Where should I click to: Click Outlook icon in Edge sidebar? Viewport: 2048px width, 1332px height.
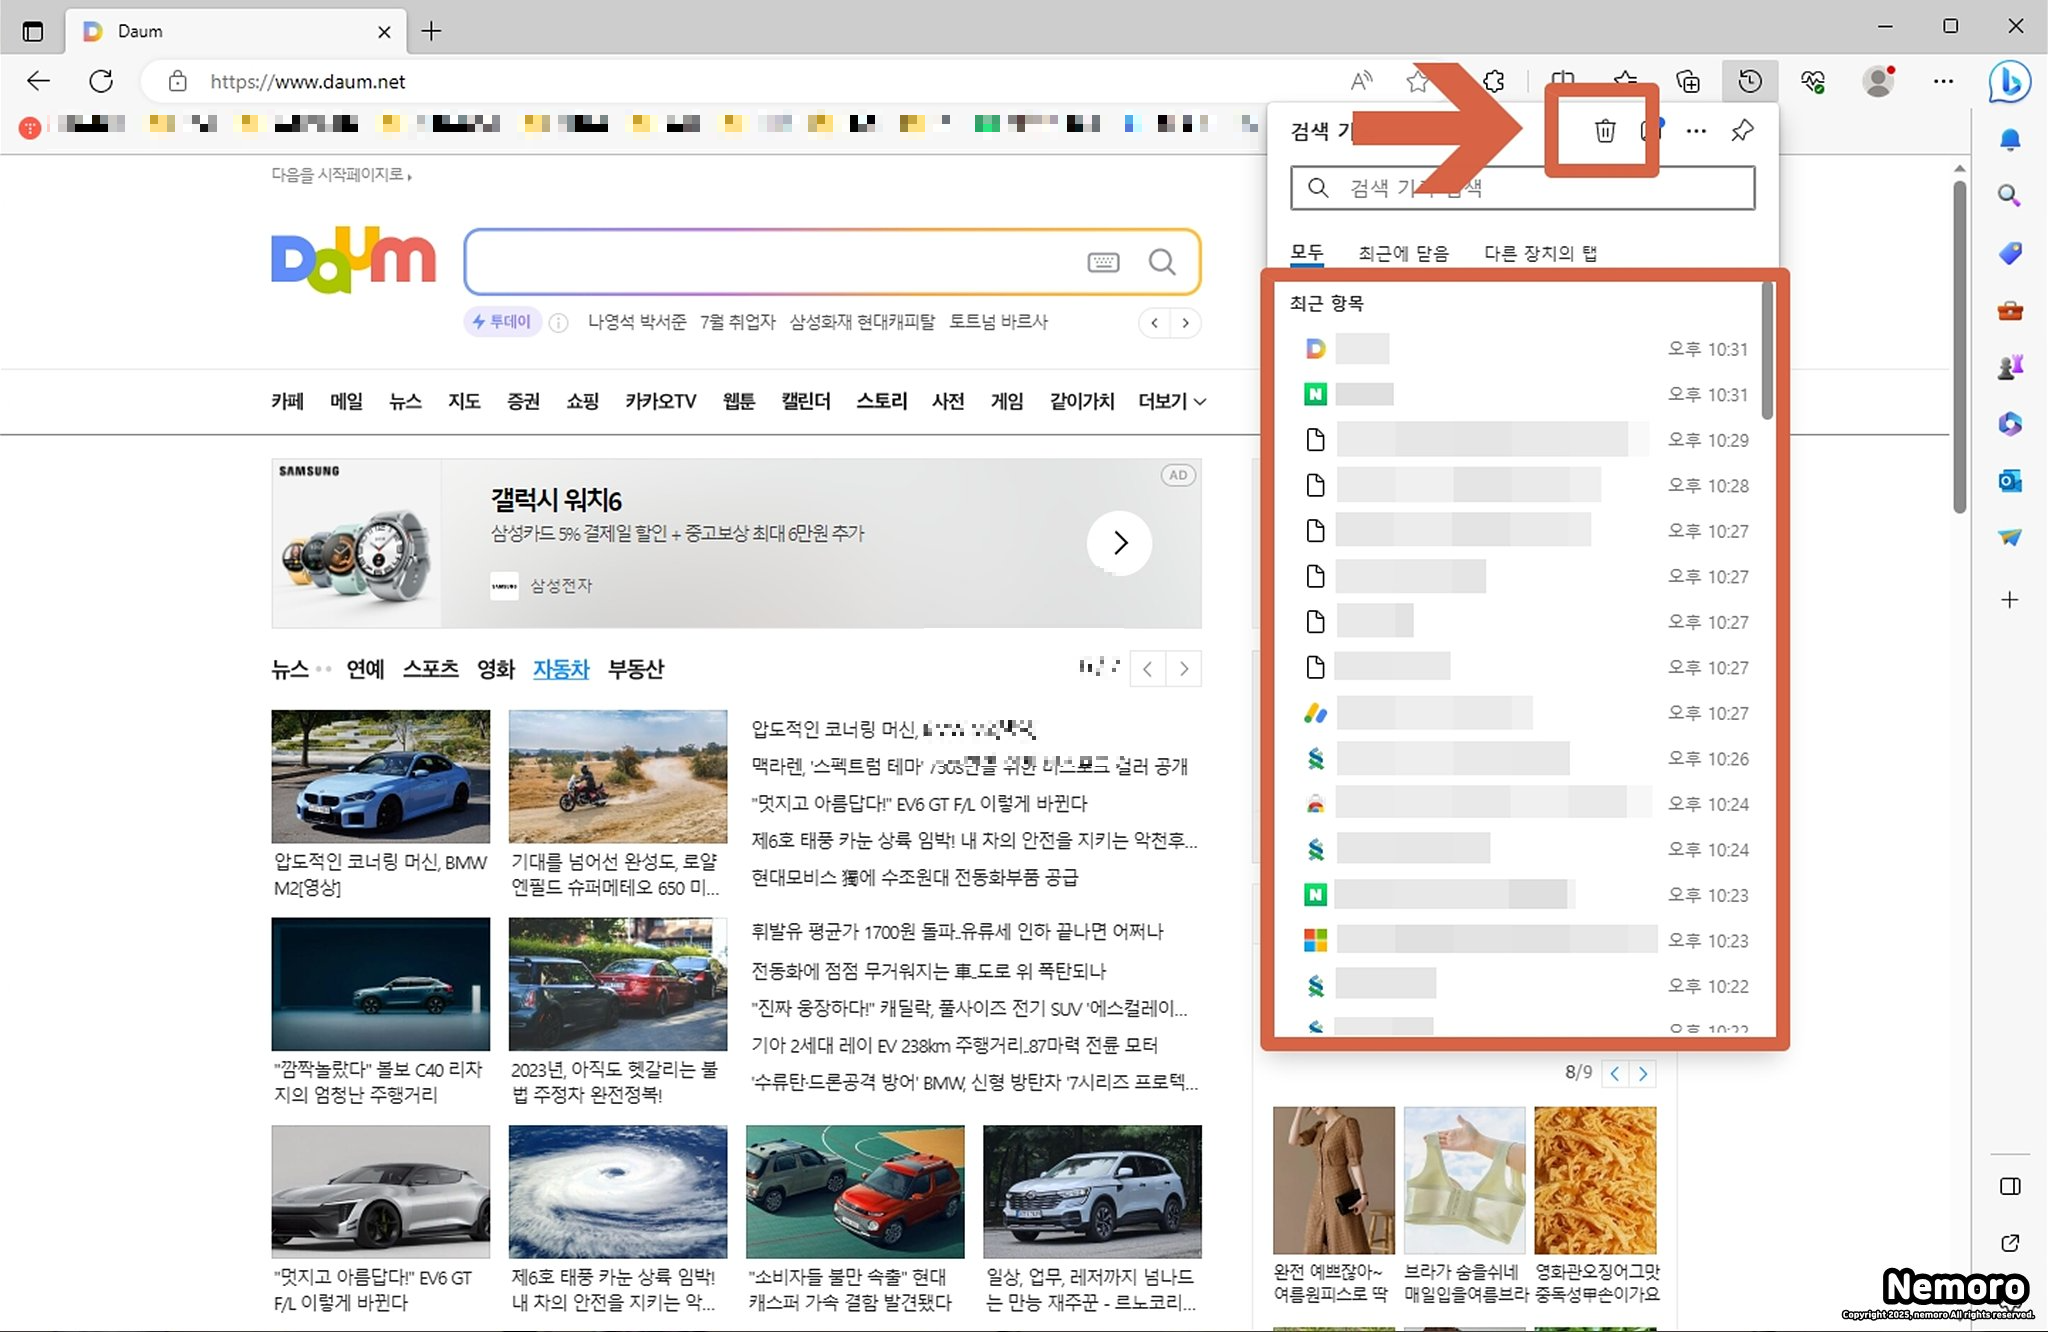coord(2009,481)
